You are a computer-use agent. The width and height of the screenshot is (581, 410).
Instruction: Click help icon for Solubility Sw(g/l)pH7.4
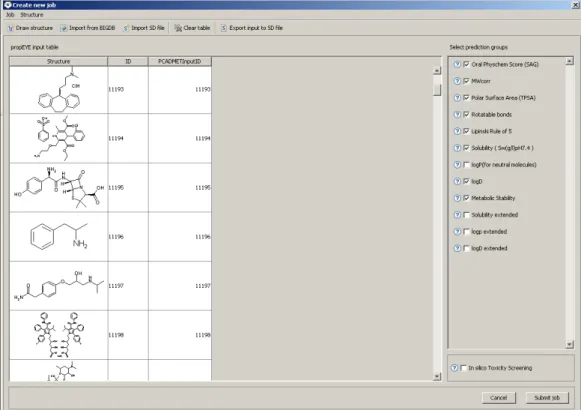pyautogui.click(x=457, y=148)
